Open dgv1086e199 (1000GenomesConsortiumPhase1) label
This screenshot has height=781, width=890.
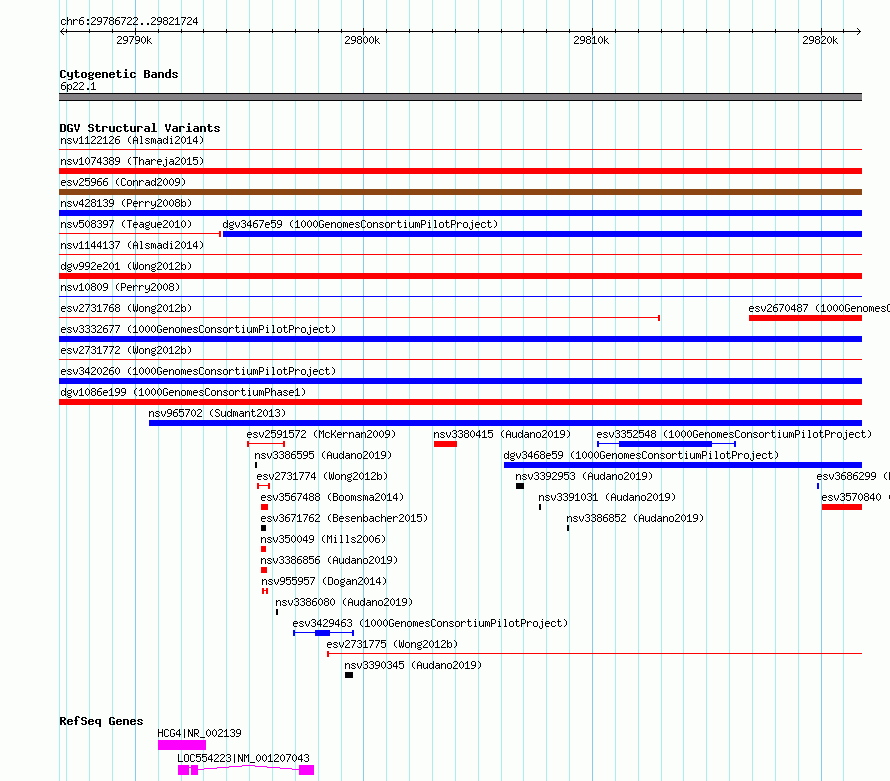(183, 392)
